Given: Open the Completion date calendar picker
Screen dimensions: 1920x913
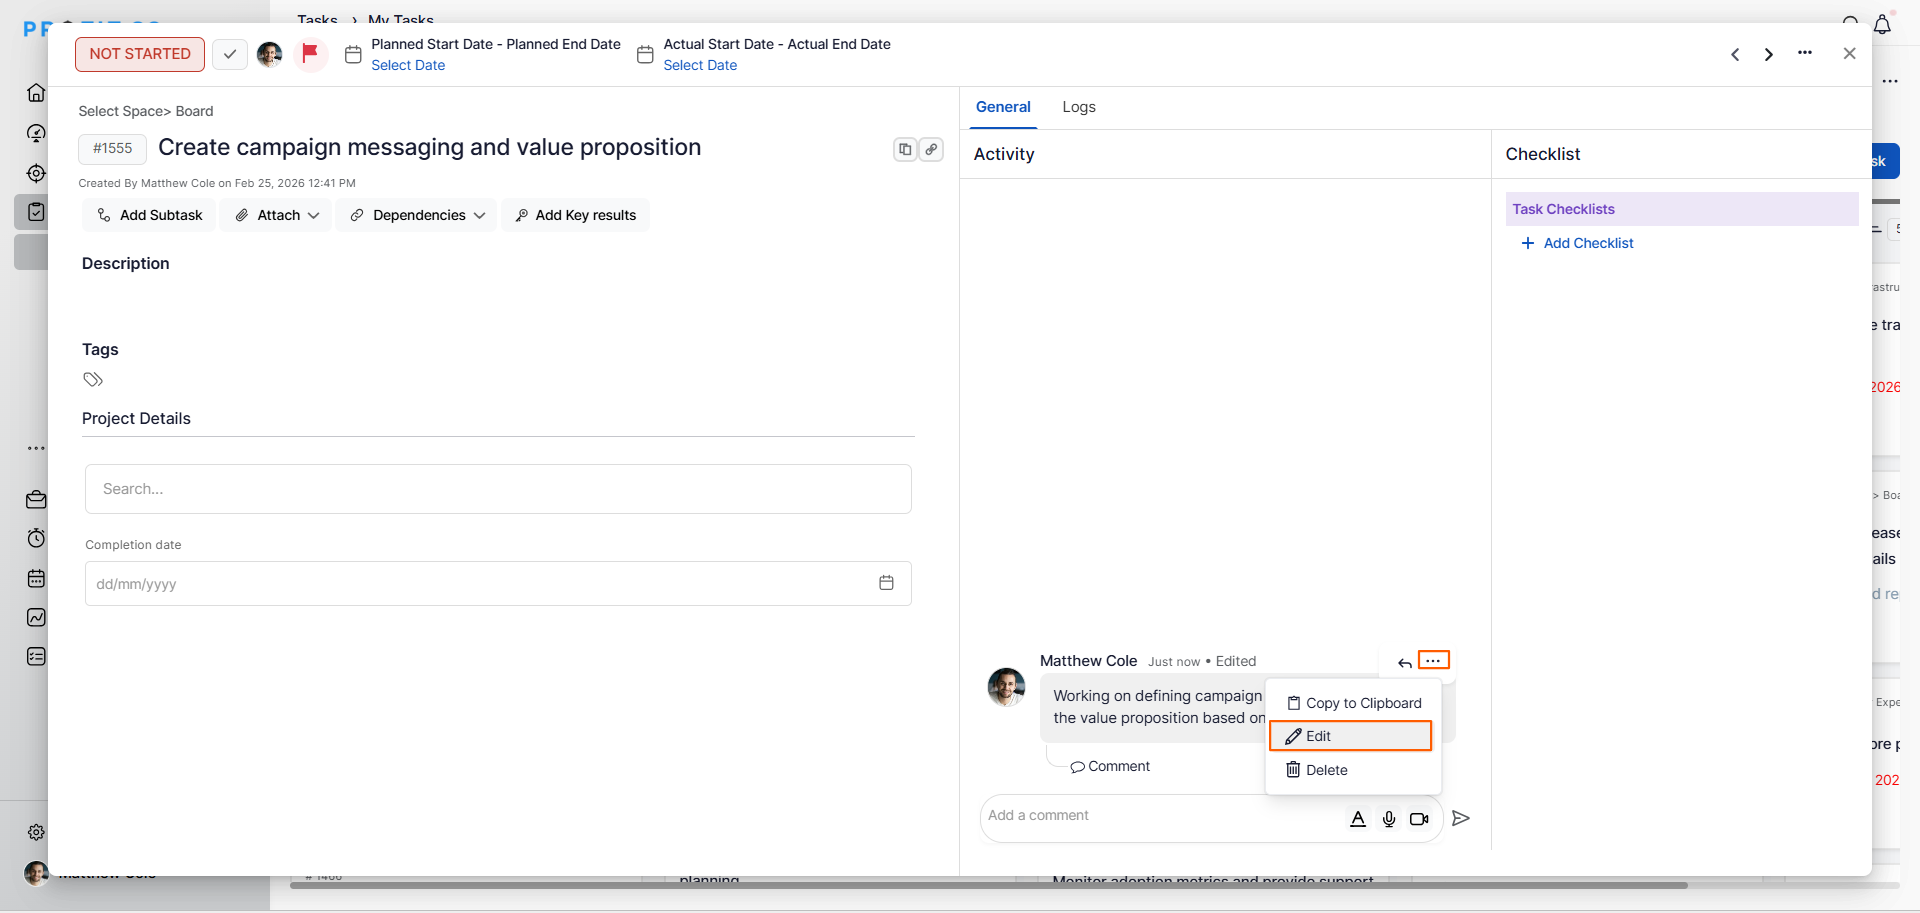Looking at the screenshot, I should (886, 583).
